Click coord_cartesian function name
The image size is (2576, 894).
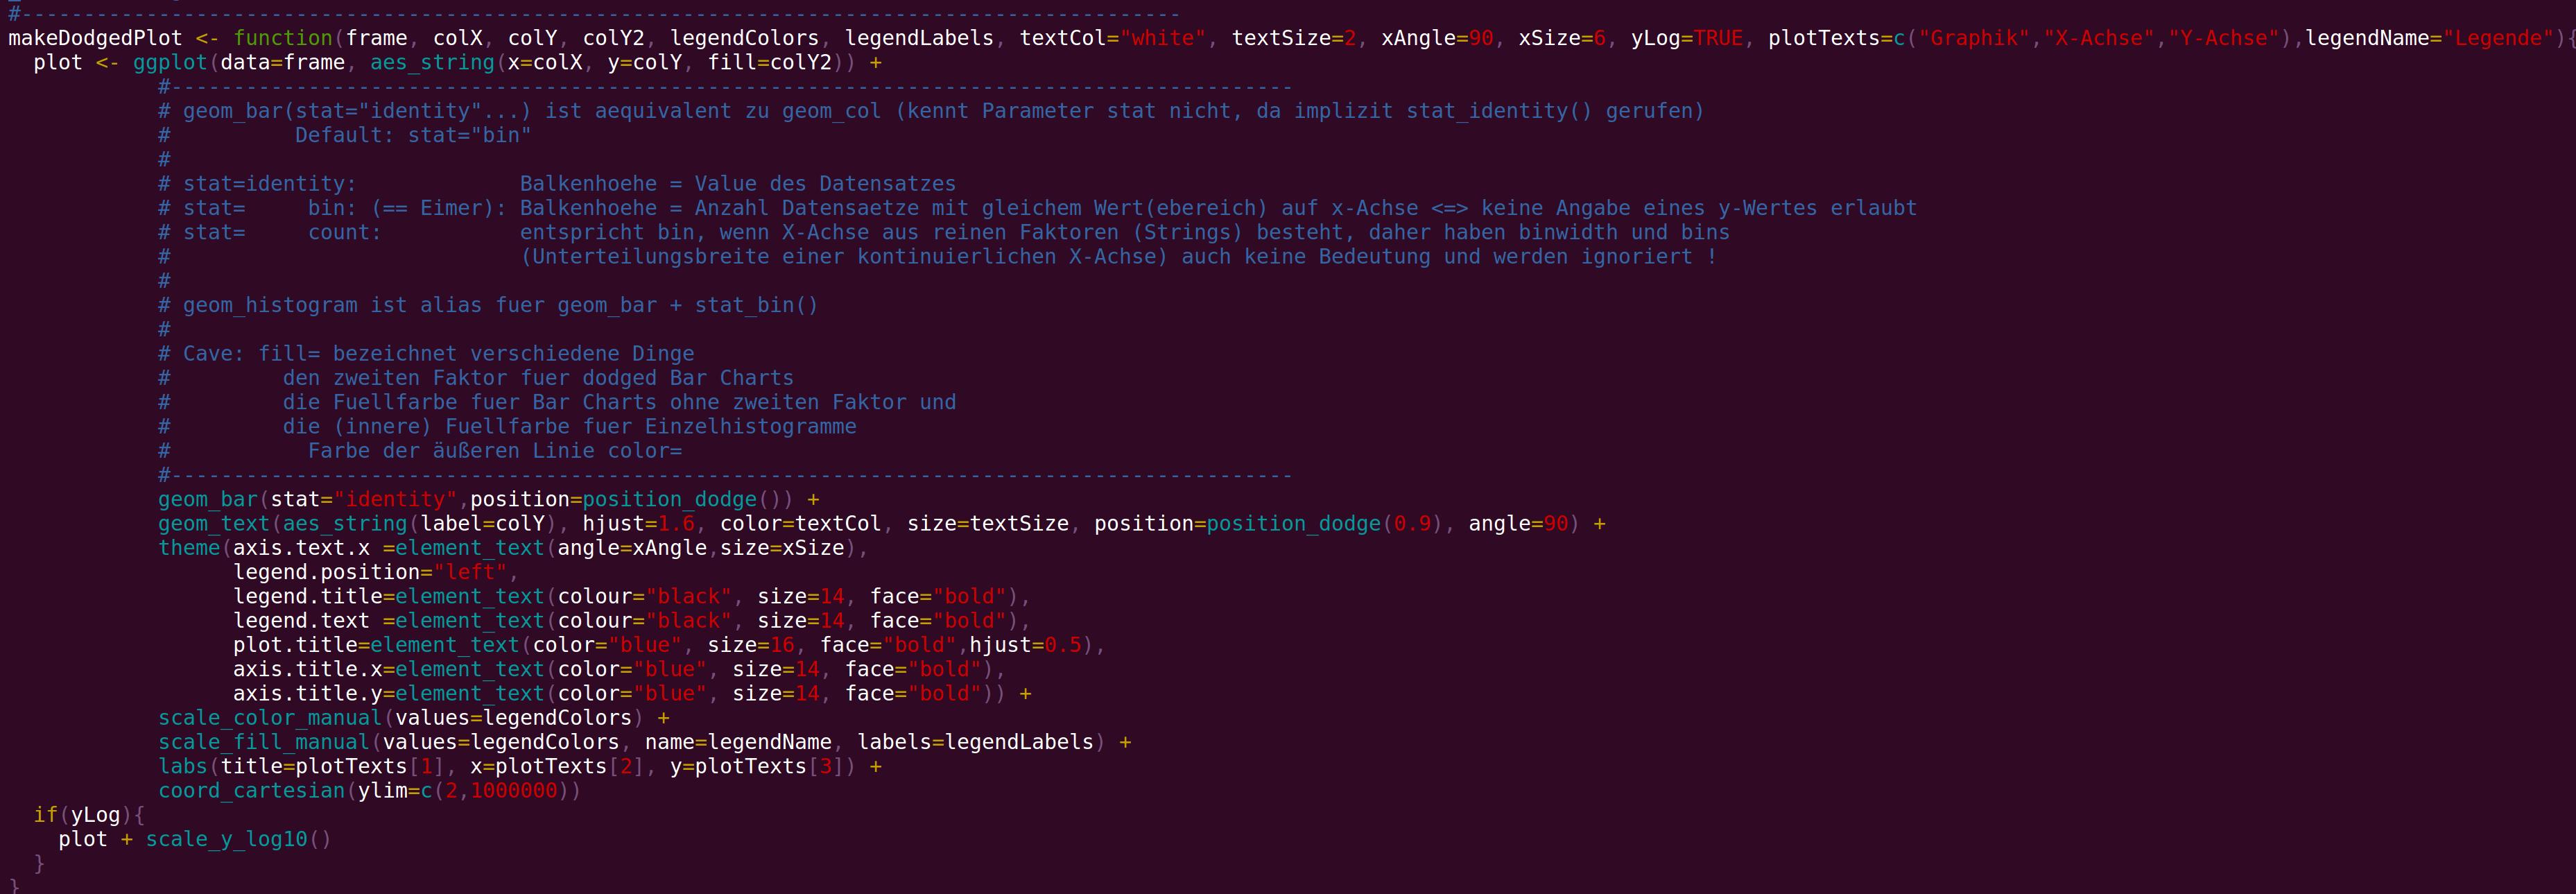(x=251, y=791)
